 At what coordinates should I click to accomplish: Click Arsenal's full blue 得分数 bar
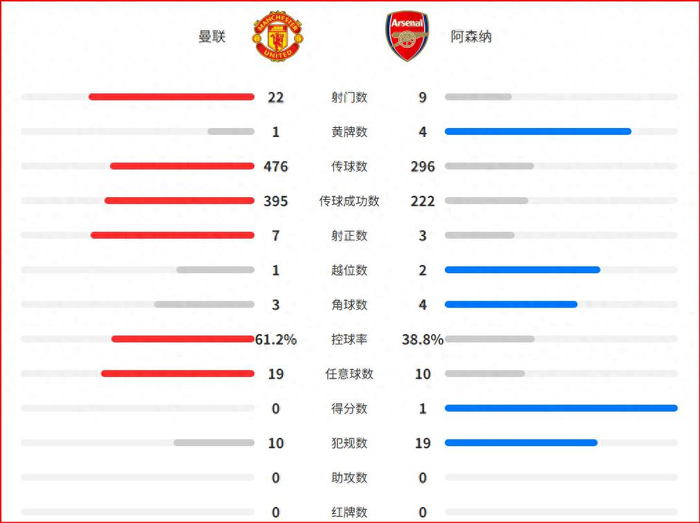[x=561, y=408]
